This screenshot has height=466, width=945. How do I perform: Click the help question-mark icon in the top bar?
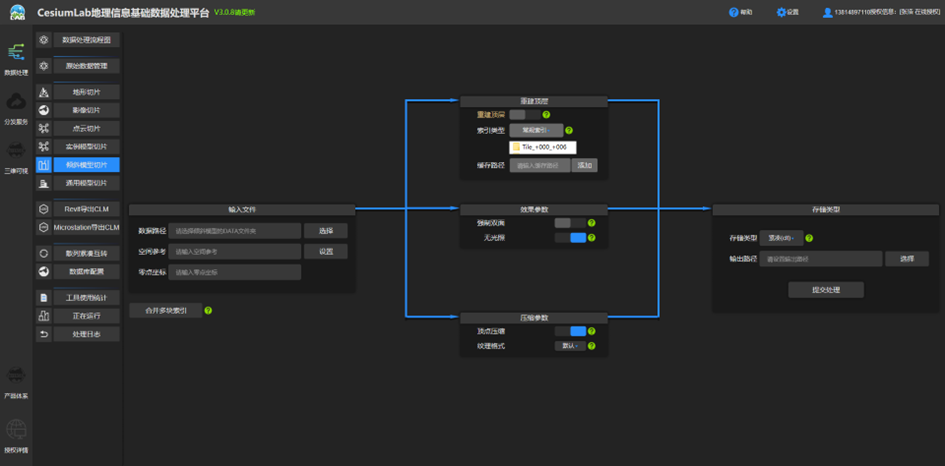(733, 12)
